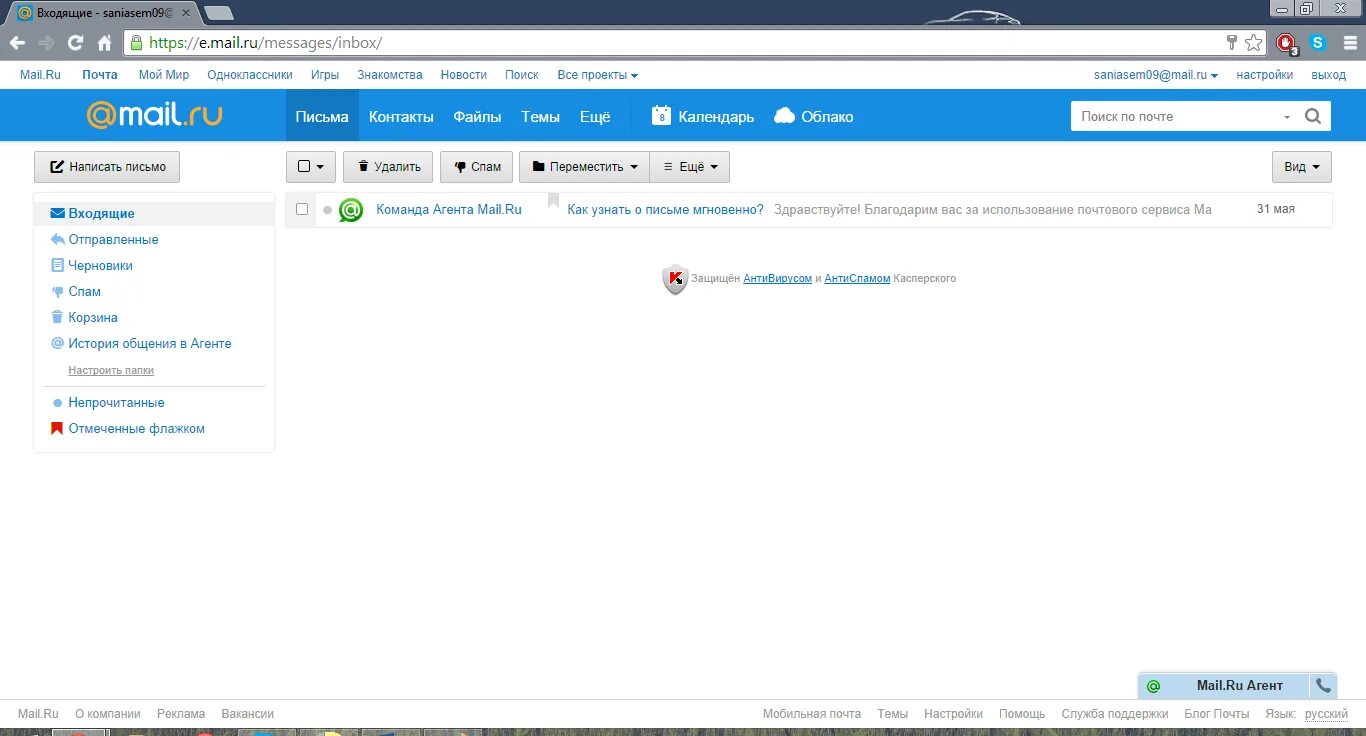
Task: Click the выход logout link
Action: tap(1328, 75)
